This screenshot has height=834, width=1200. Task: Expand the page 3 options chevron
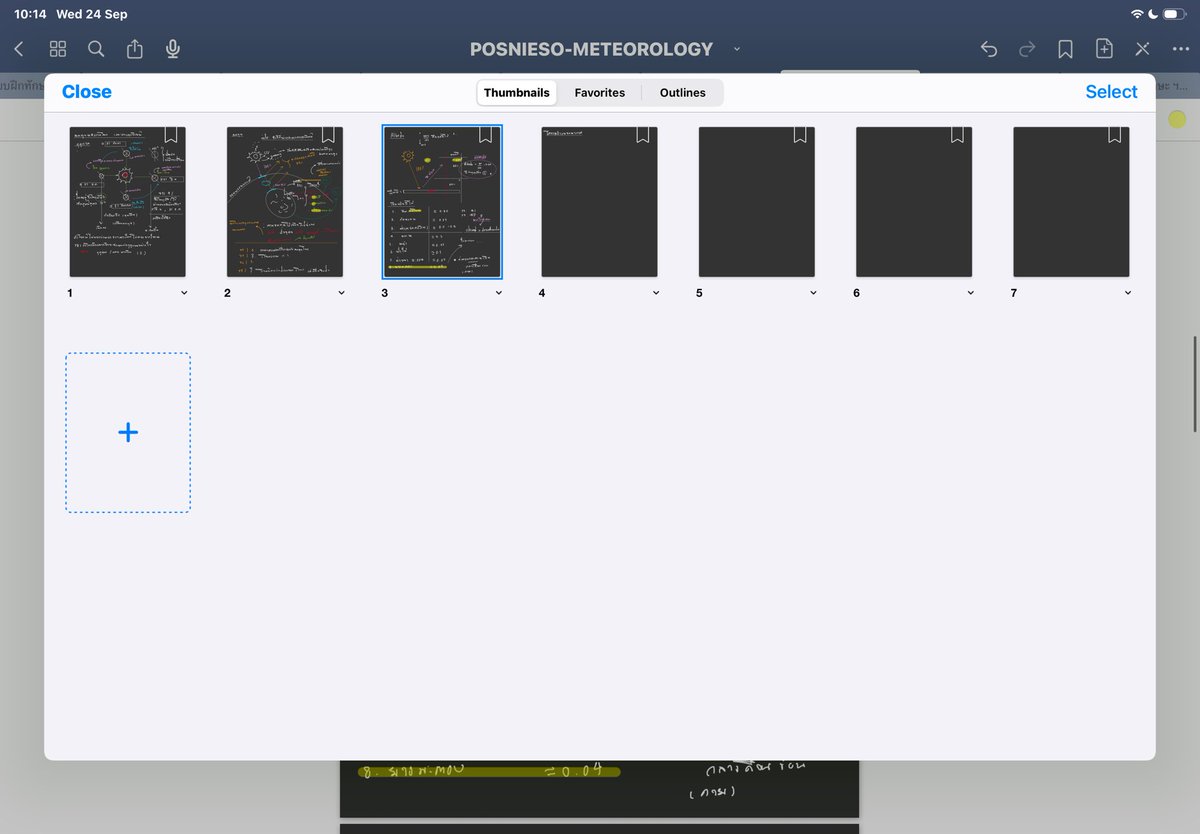499,293
